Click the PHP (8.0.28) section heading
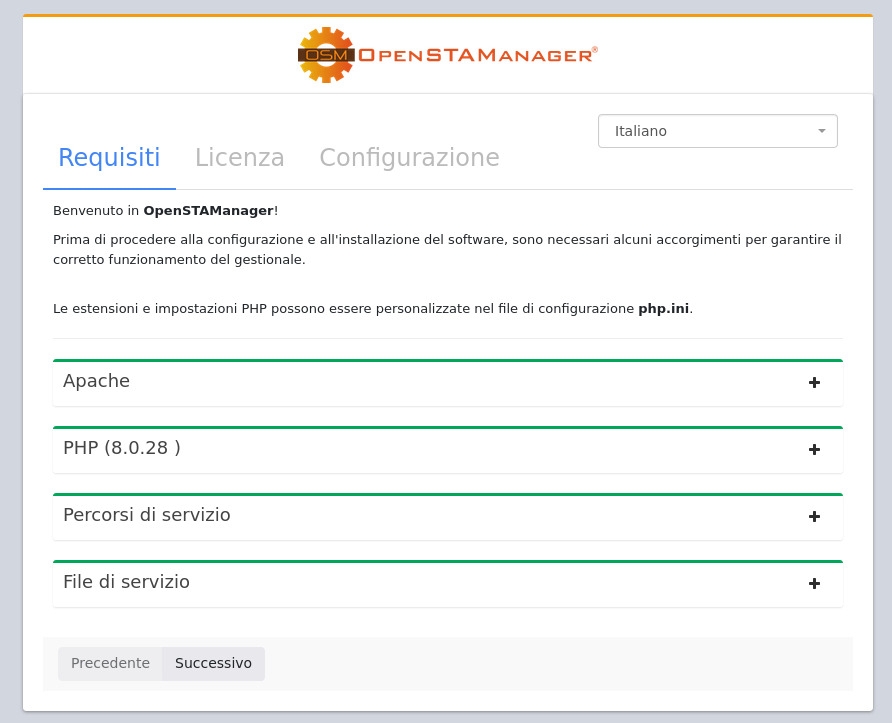The width and height of the screenshot is (892, 723). 121,448
